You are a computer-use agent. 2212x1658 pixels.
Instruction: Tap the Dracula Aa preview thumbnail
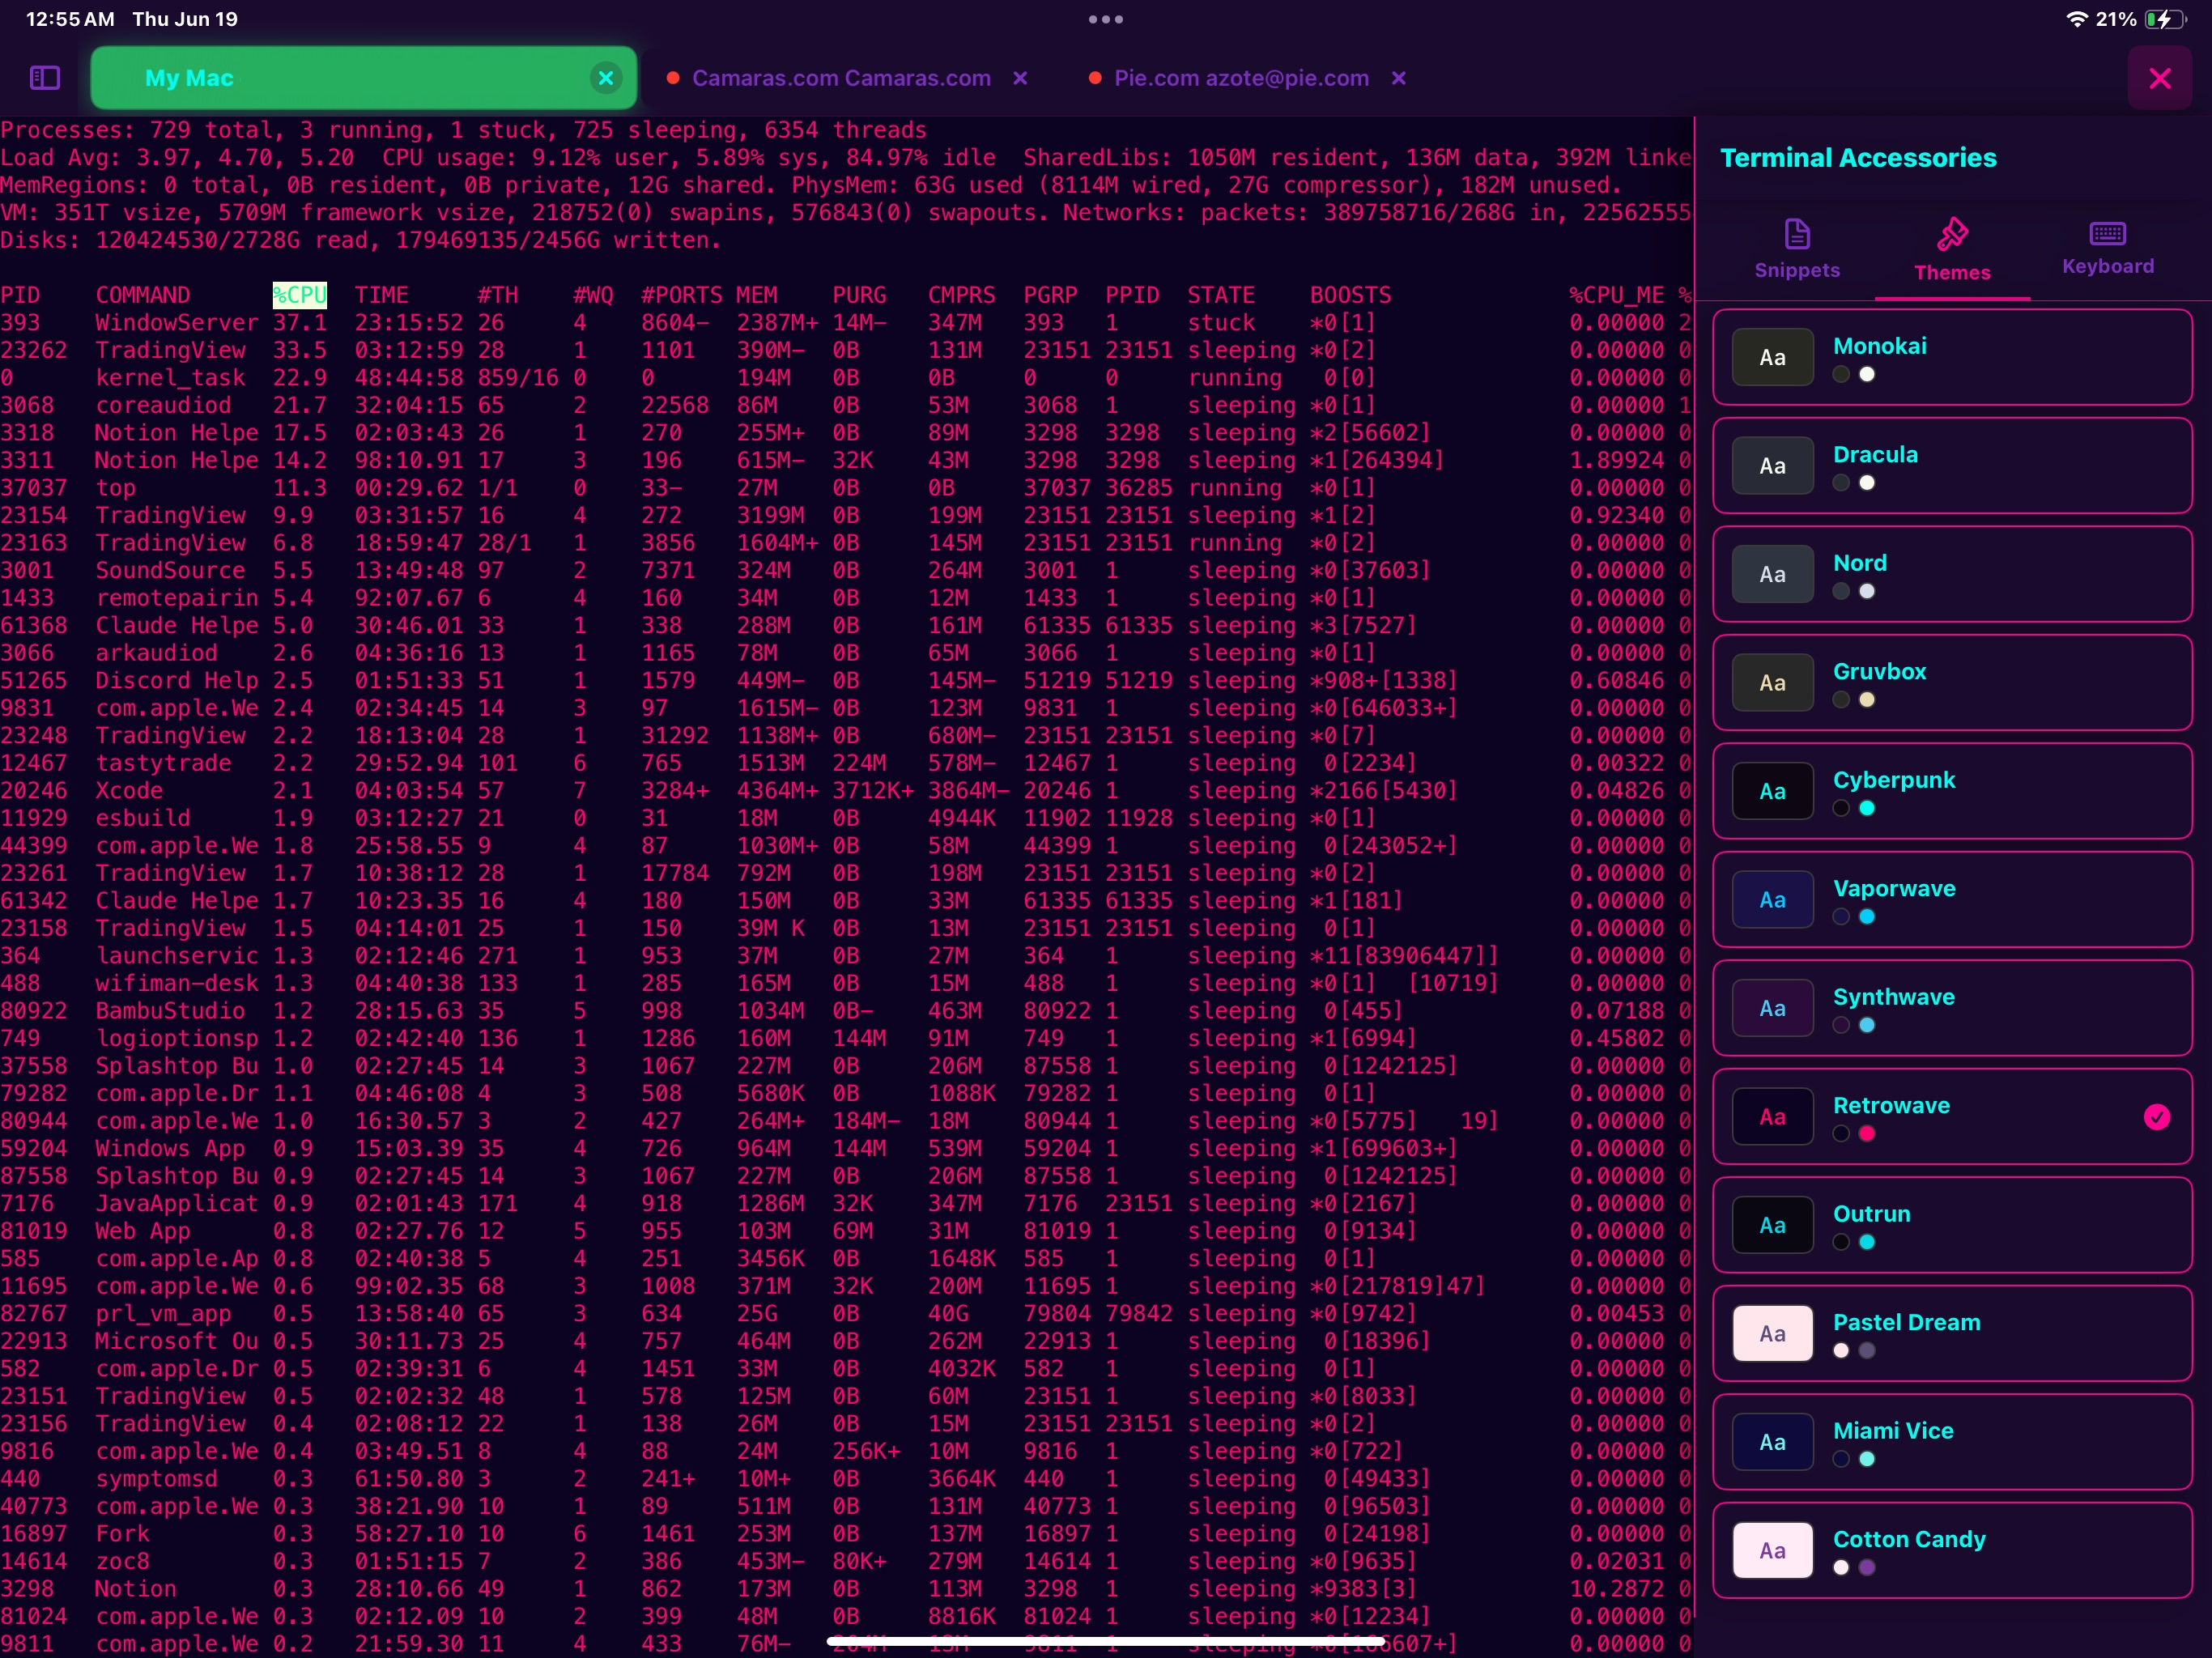[1772, 465]
